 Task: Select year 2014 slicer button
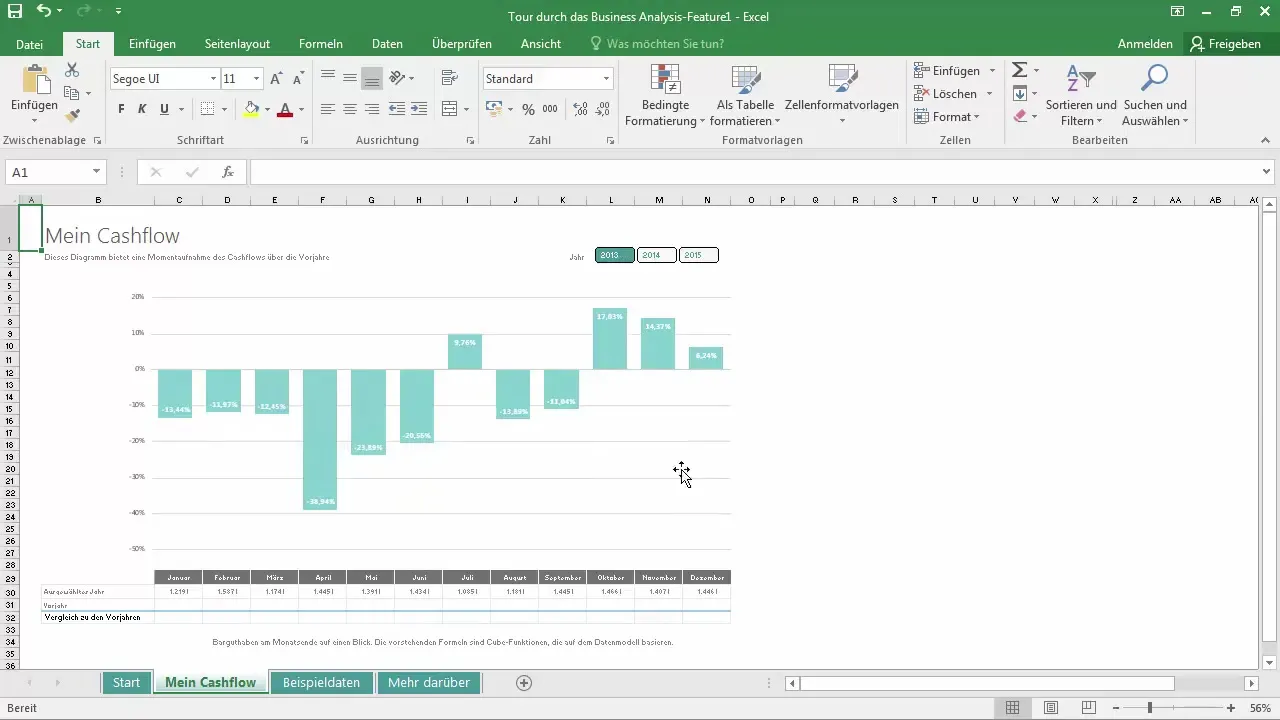coord(656,255)
